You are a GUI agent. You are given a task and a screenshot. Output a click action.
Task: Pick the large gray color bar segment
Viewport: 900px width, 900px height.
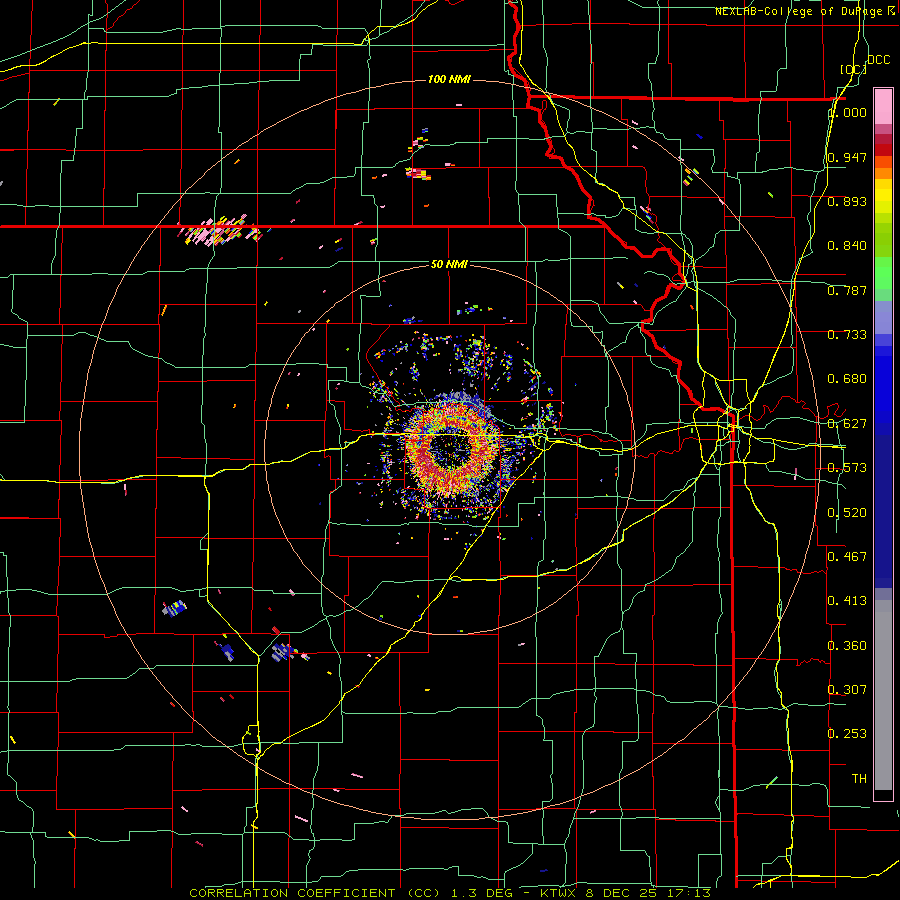[x=883, y=696]
